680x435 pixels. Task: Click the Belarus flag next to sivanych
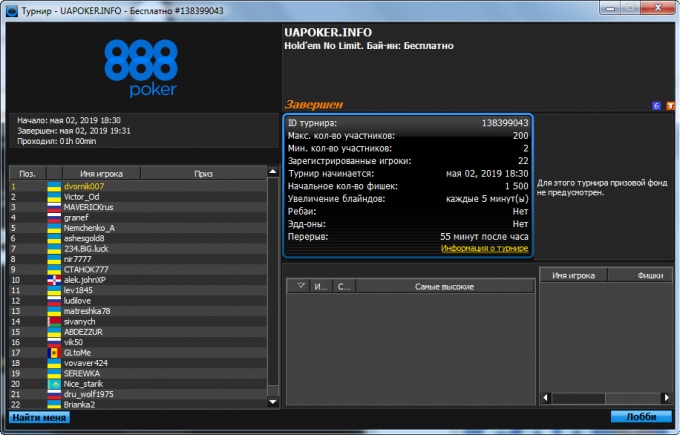[54, 322]
